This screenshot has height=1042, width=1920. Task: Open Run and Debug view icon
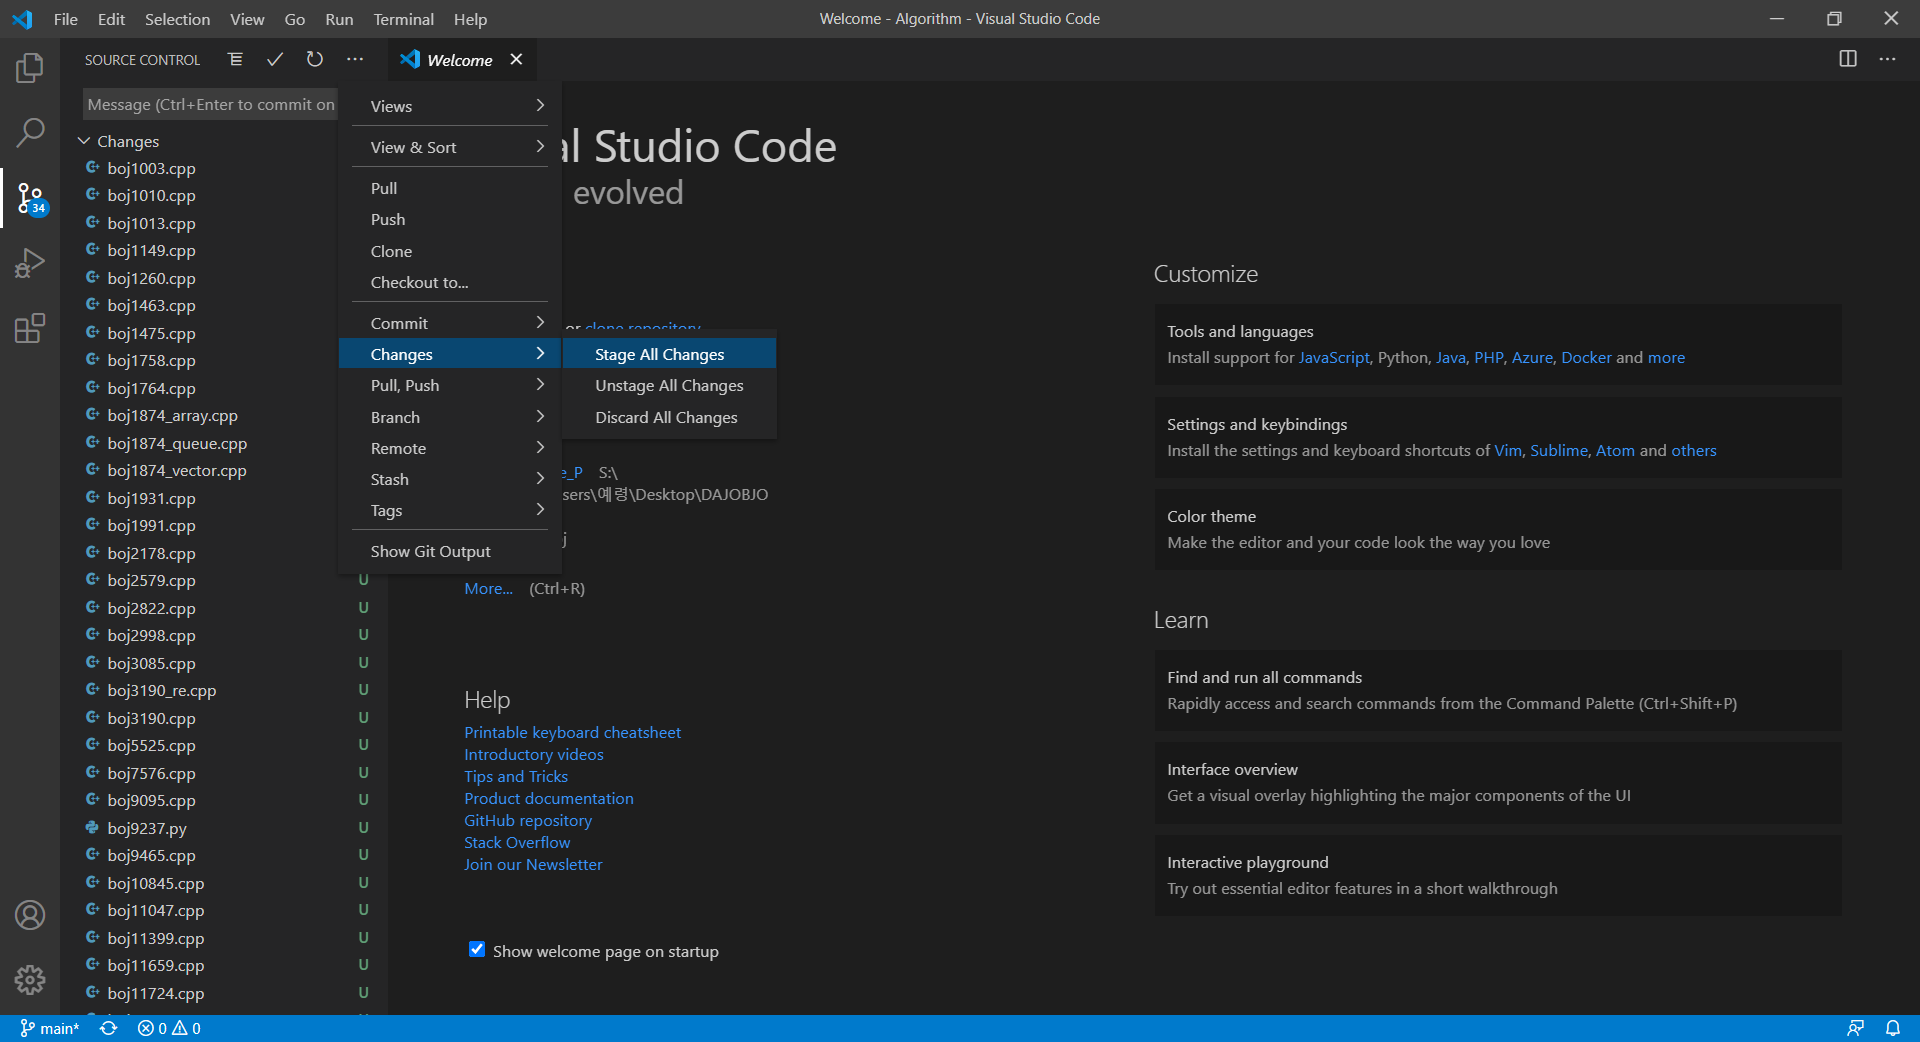[30, 263]
